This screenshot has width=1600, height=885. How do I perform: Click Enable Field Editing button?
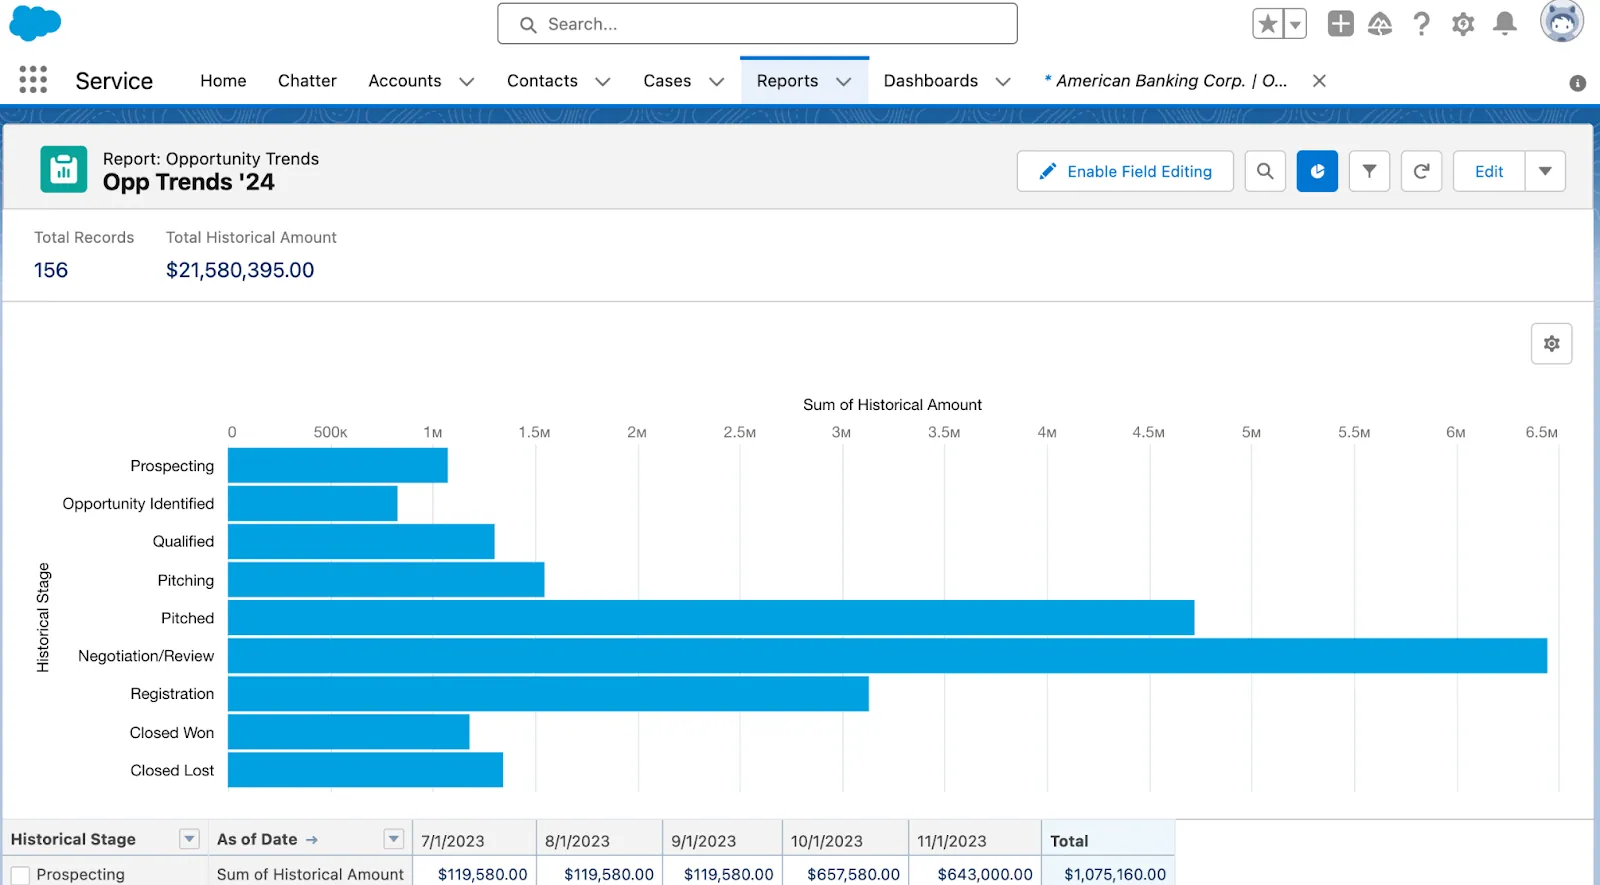click(1125, 171)
